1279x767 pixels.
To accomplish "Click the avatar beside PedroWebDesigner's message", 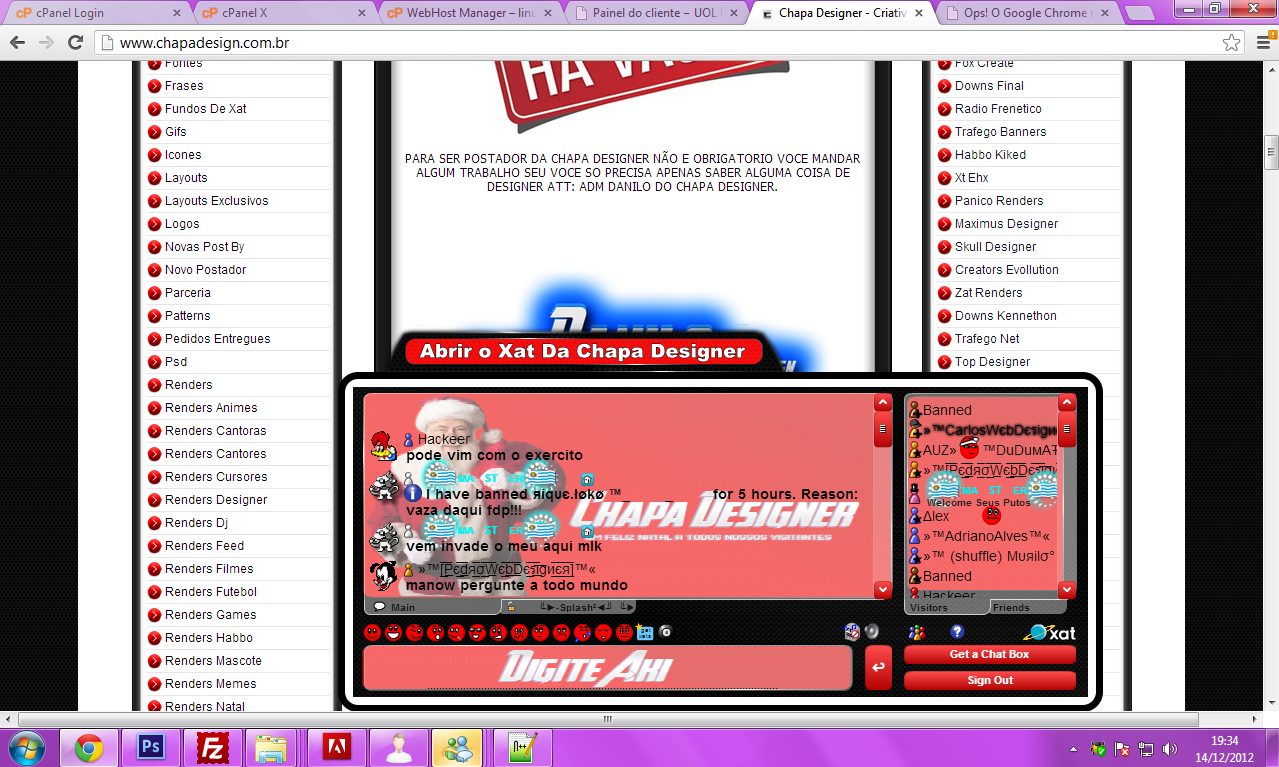I will 384,576.
